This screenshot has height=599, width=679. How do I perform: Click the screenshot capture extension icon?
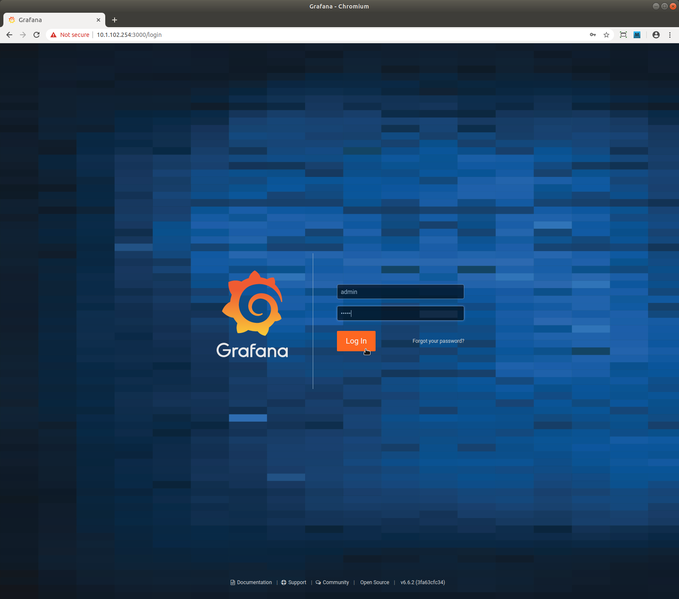[x=623, y=35]
